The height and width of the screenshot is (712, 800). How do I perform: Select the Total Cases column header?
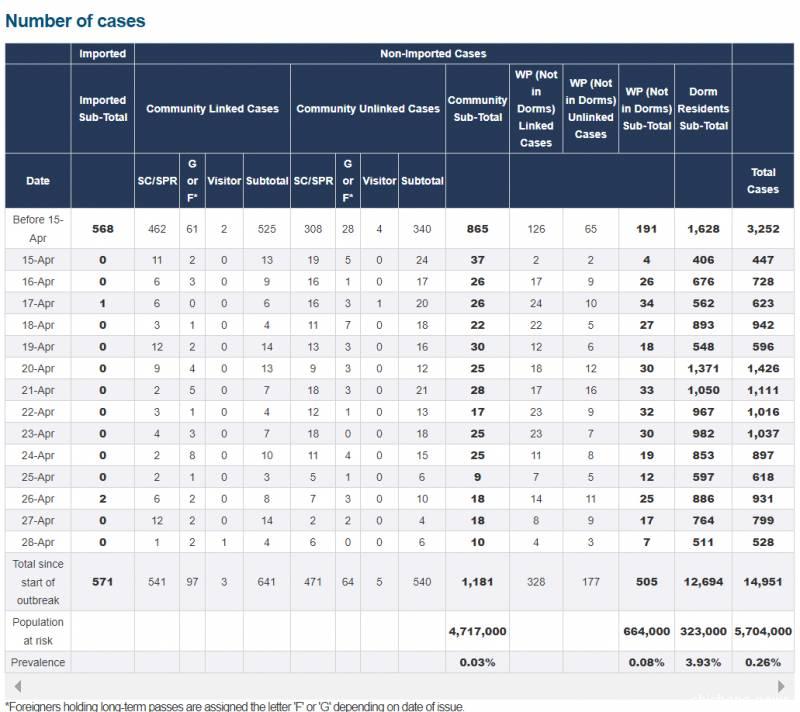point(763,181)
